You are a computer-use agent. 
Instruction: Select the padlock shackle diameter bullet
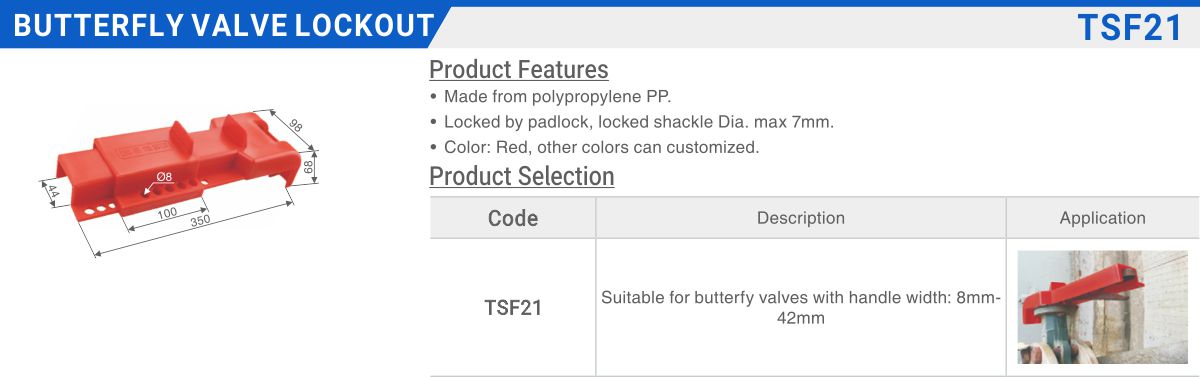pyautogui.click(x=631, y=122)
